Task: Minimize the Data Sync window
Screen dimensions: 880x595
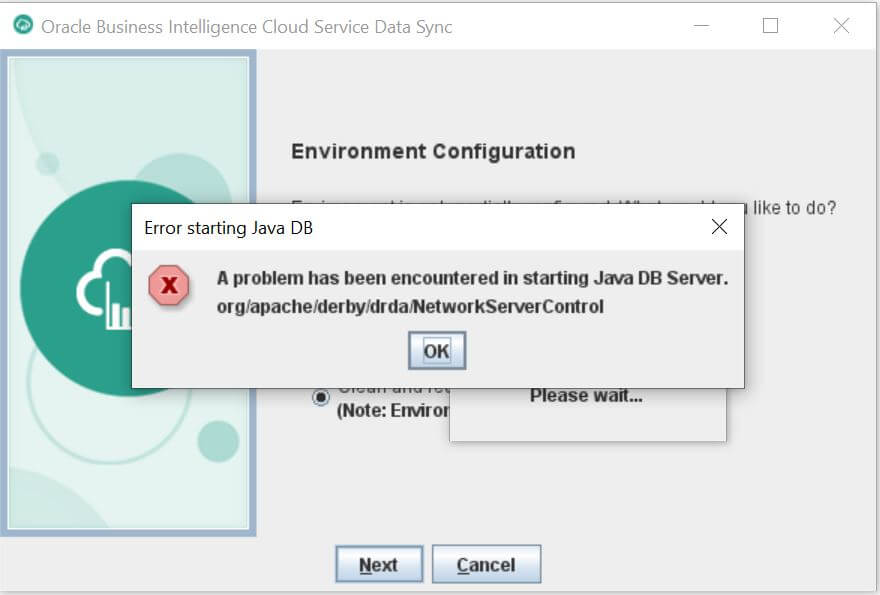Action: (x=701, y=26)
